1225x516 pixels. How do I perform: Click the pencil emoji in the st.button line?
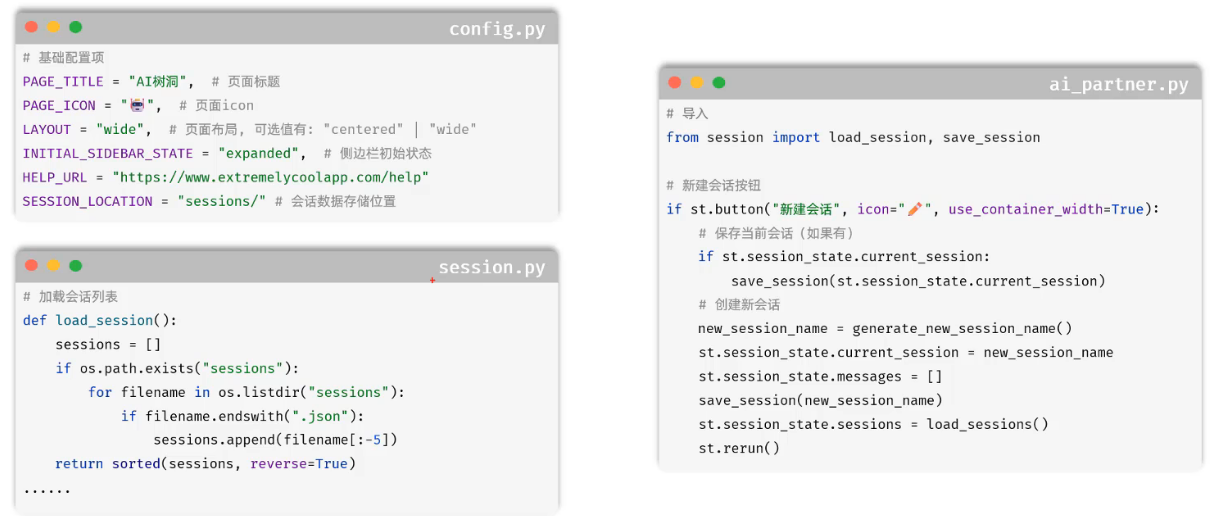pos(914,209)
